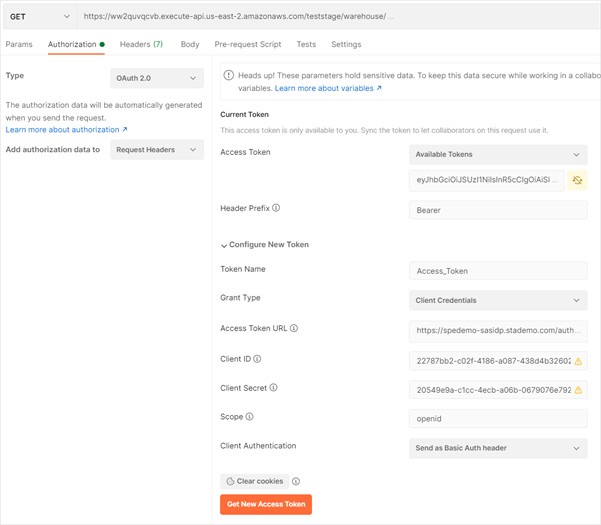Click info icon next to Header Prefix

276,209
